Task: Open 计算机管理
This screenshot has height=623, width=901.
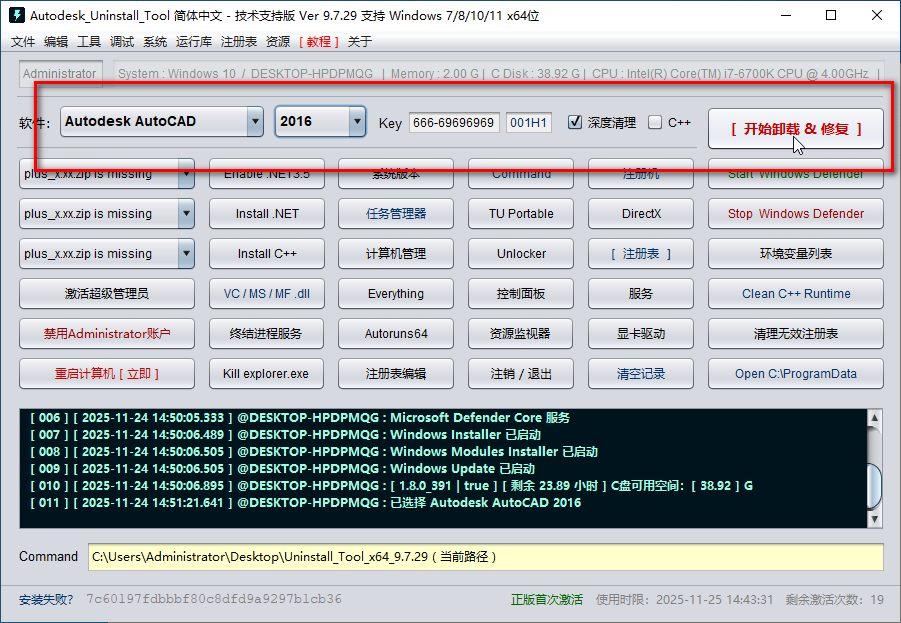Action: (x=396, y=253)
